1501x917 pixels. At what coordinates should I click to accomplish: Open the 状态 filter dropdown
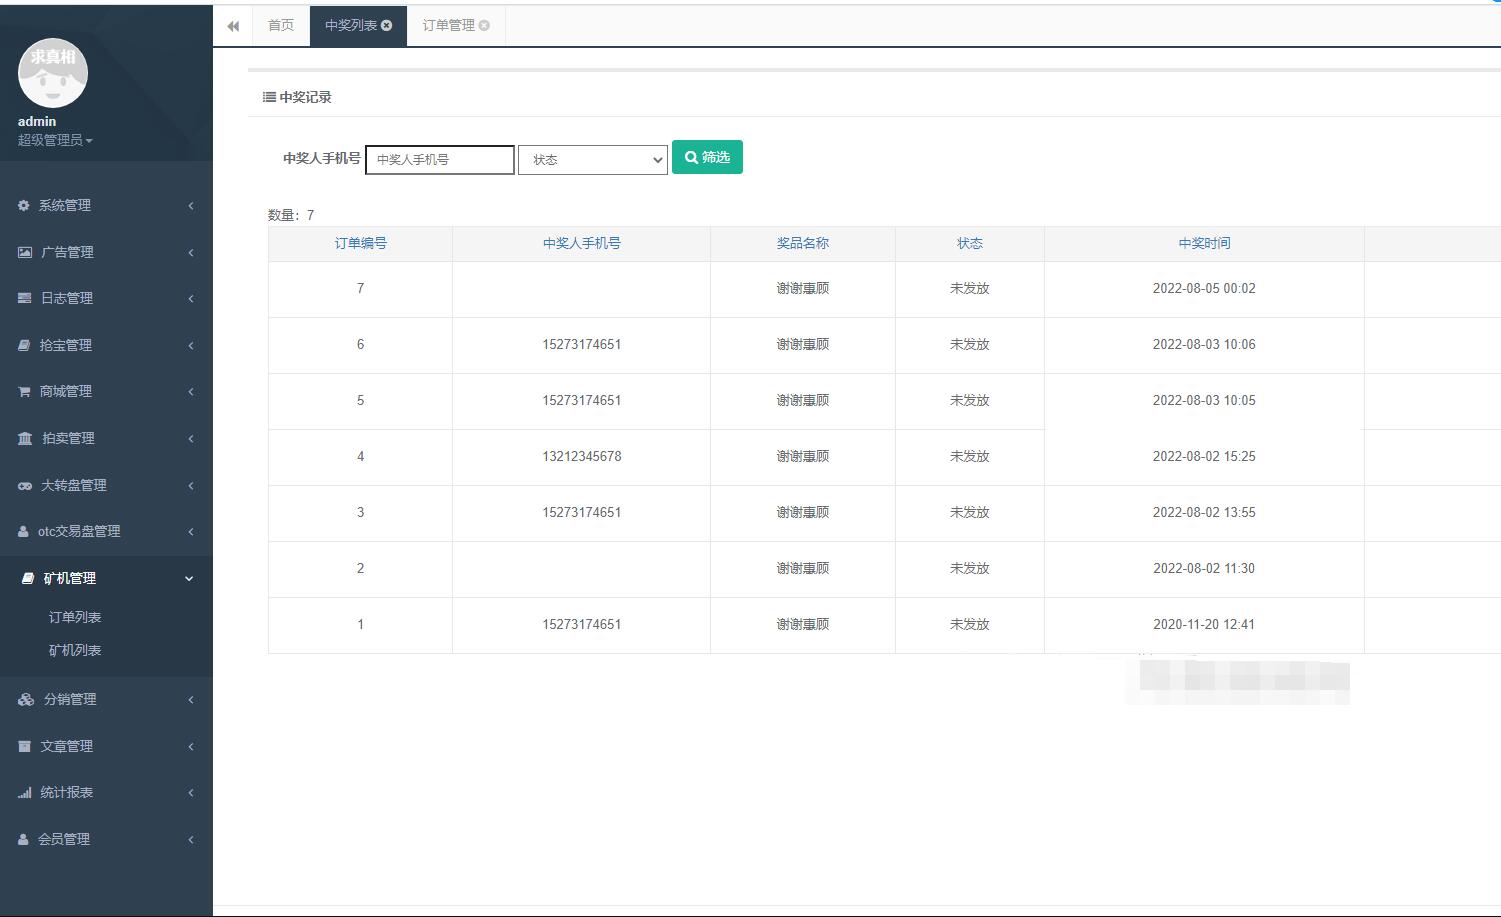pyautogui.click(x=592, y=160)
